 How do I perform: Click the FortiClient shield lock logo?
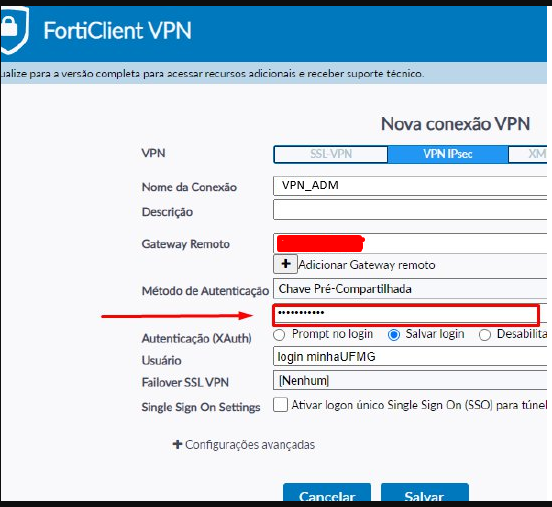pyautogui.click(x=14, y=30)
